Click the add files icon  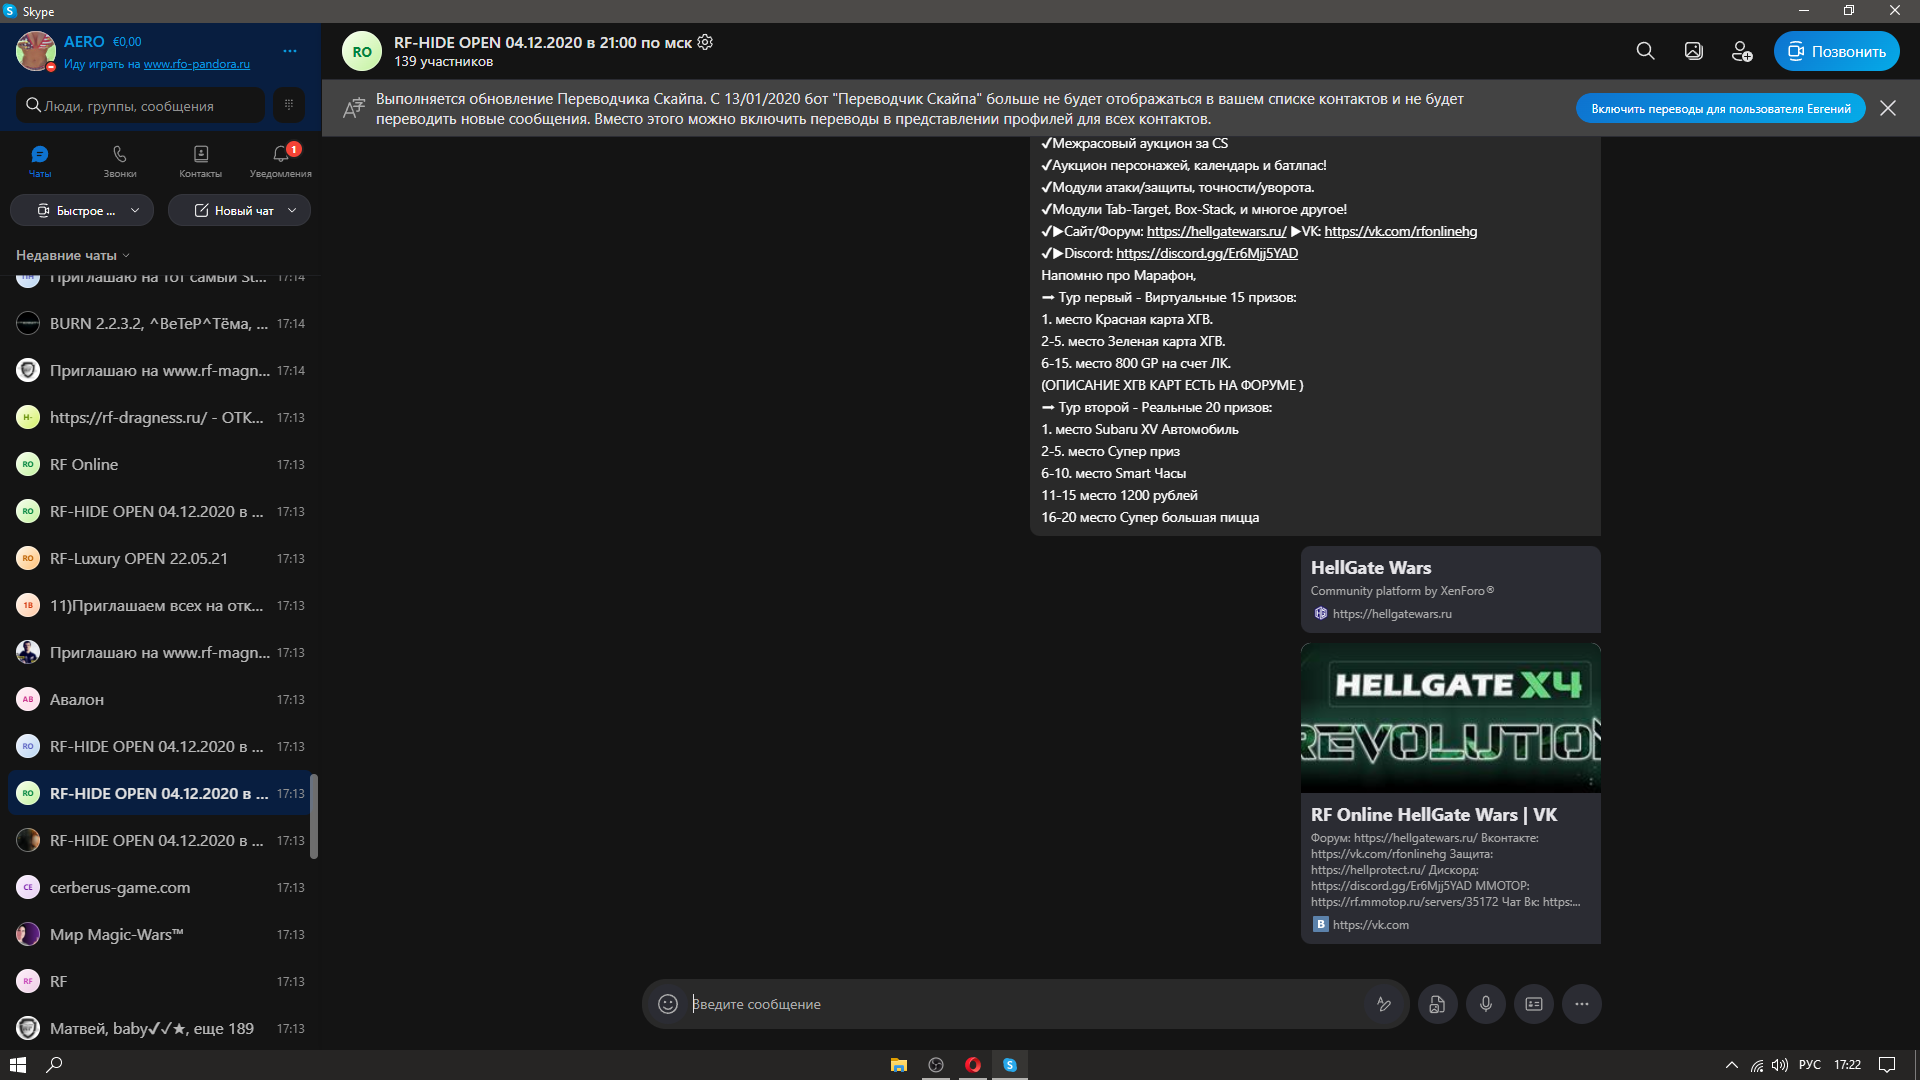pos(1437,1004)
